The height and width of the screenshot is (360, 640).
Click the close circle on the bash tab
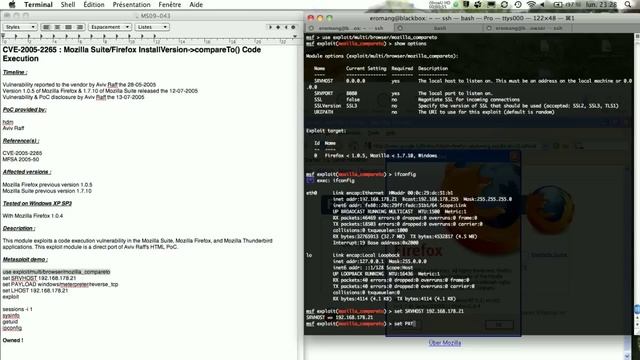pyautogui.click(x=400, y=28)
